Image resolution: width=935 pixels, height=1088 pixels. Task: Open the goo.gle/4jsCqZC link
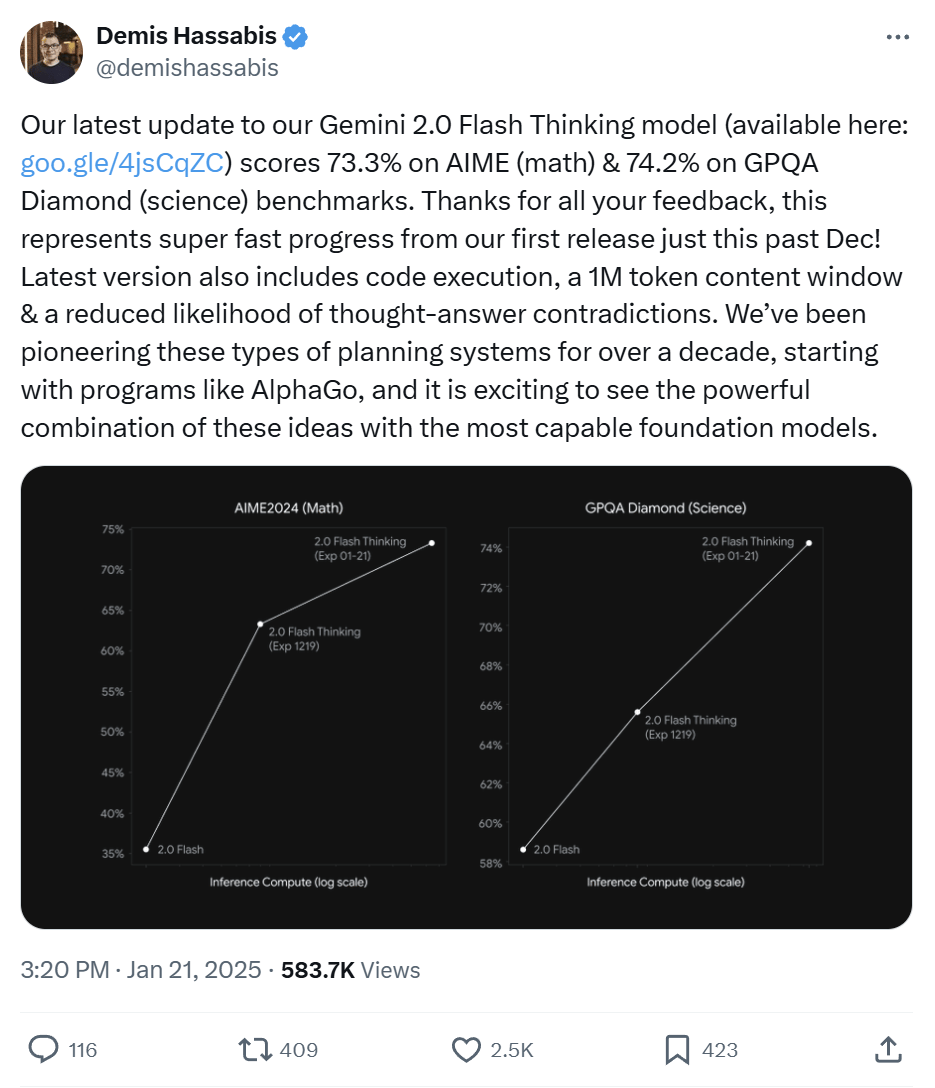122,163
